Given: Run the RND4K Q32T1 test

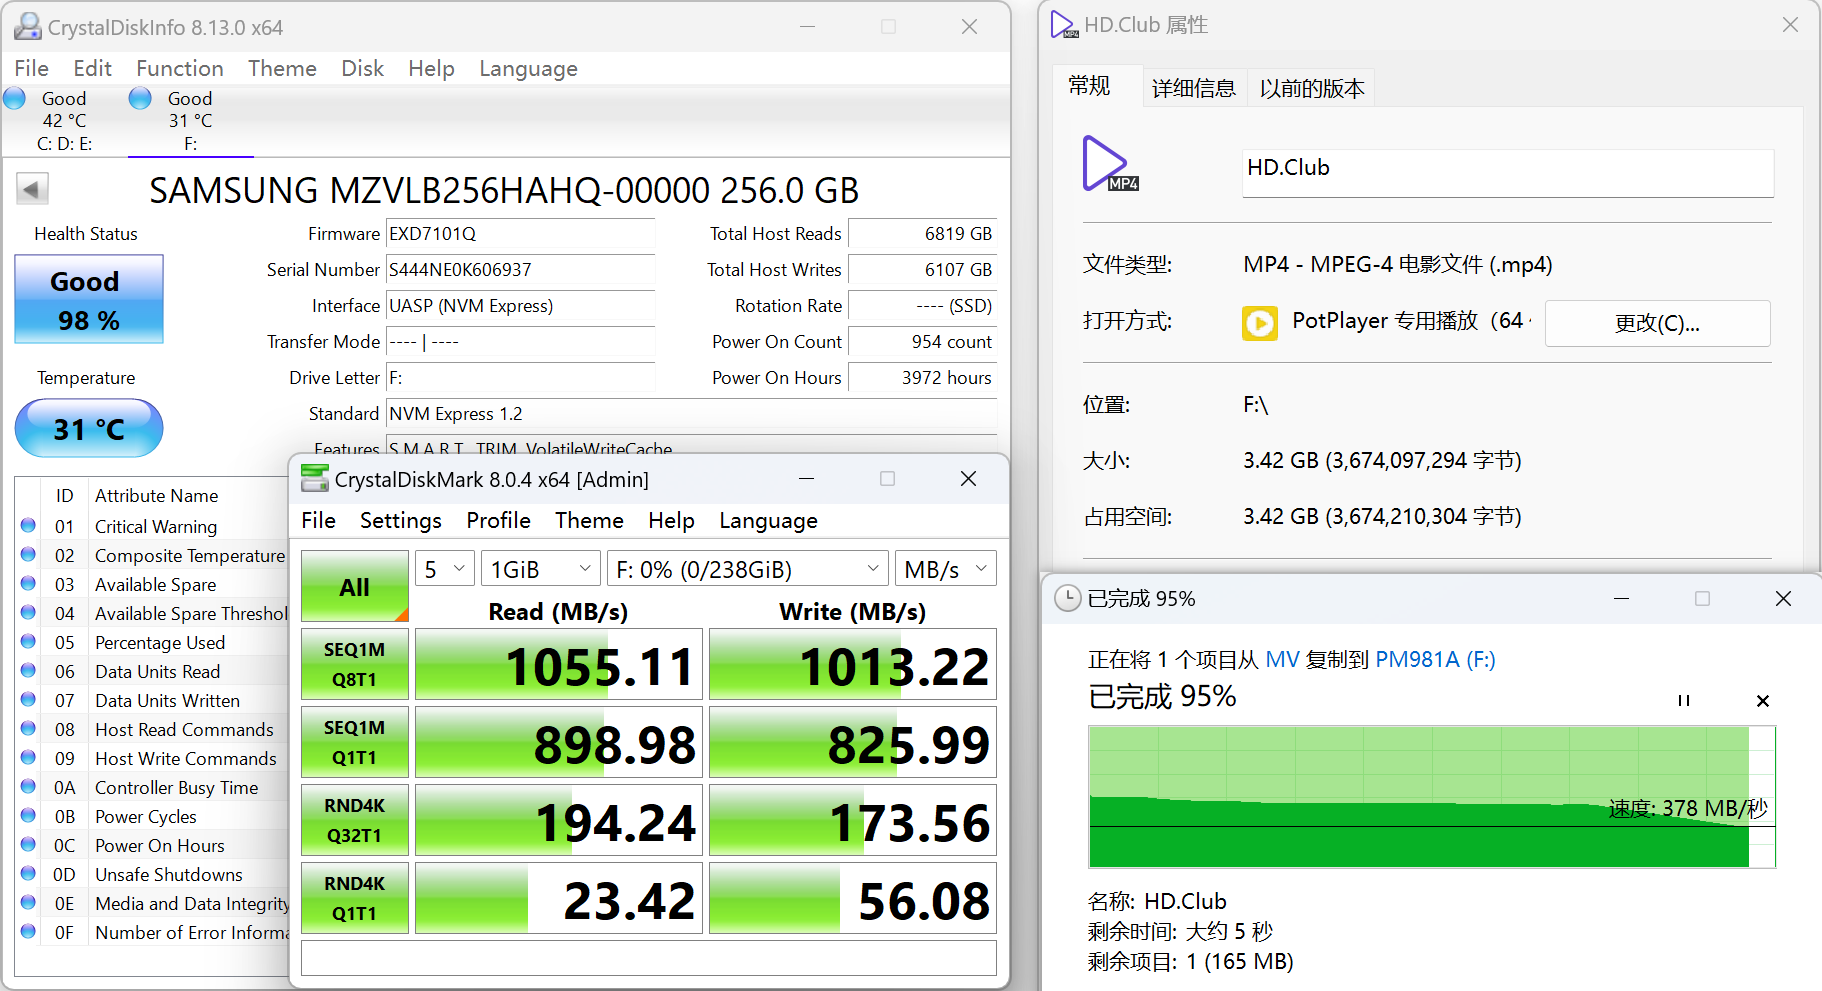Looking at the screenshot, I should coord(355,820).
